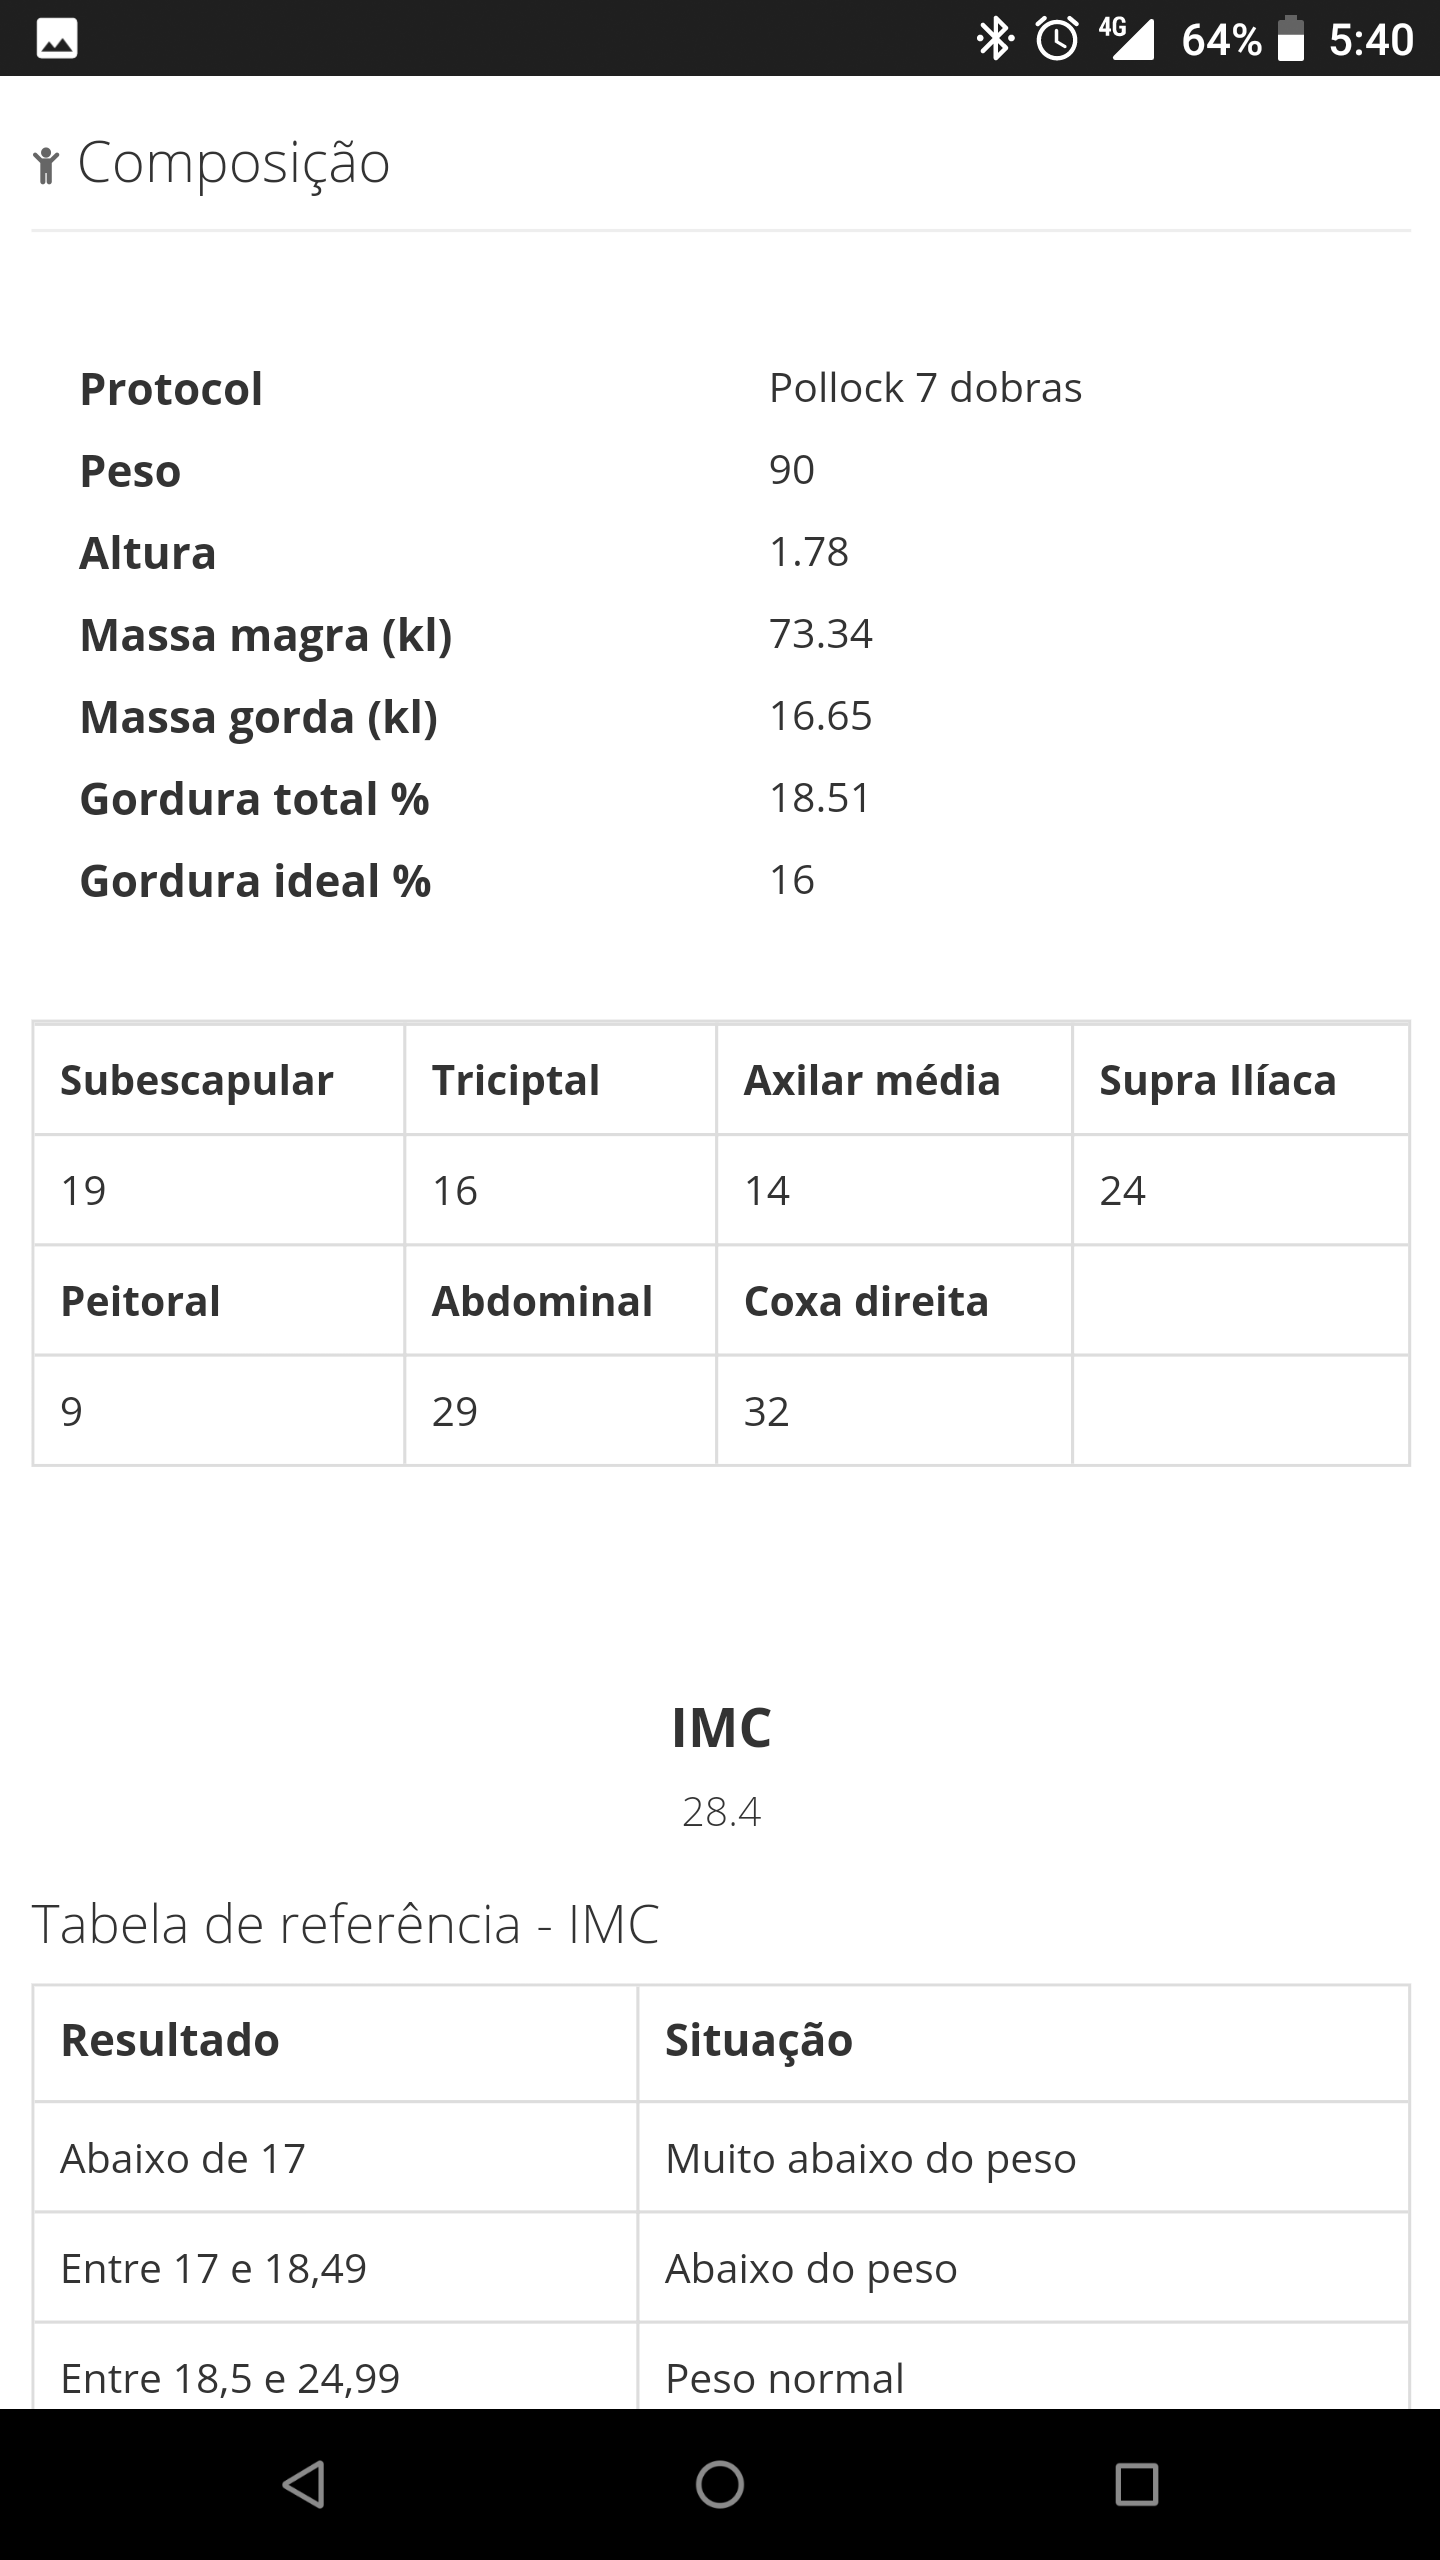Tap the Abdominal skinfold value 29
Image resolution: width=1440 pixels, height=2560 pixels.
455,1412
